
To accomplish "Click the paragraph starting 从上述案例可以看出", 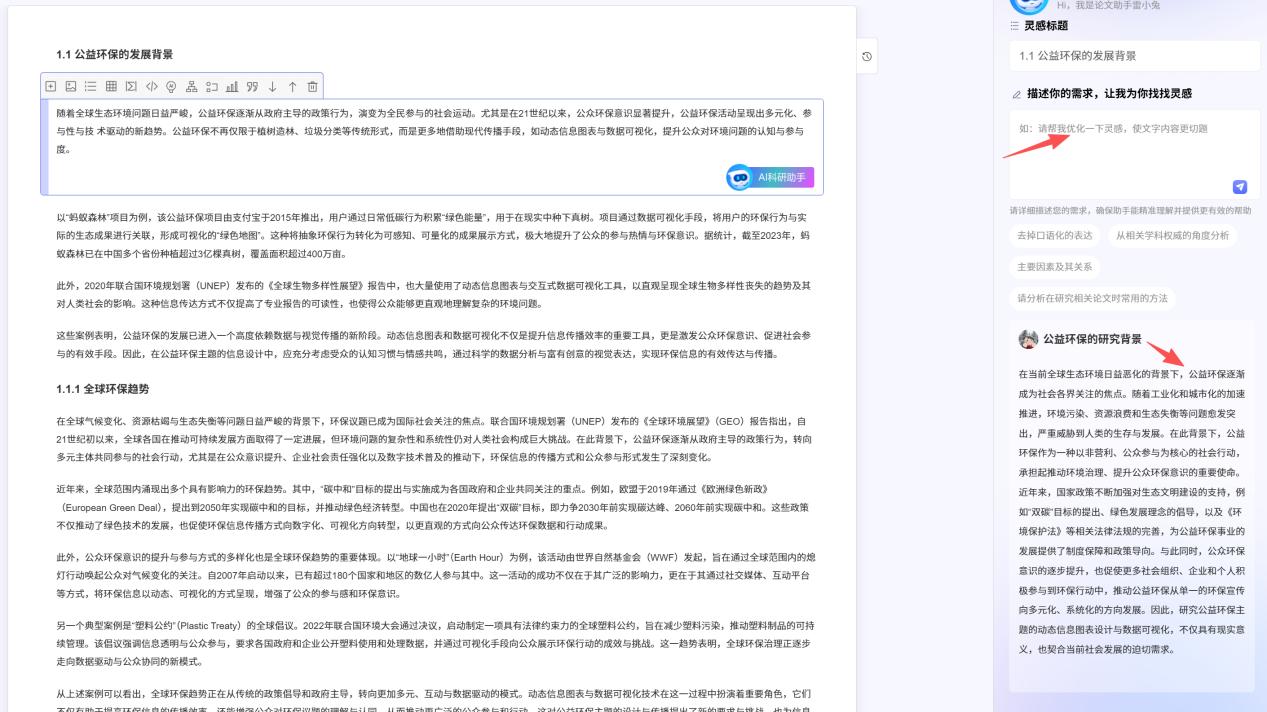I will (434, 701).
